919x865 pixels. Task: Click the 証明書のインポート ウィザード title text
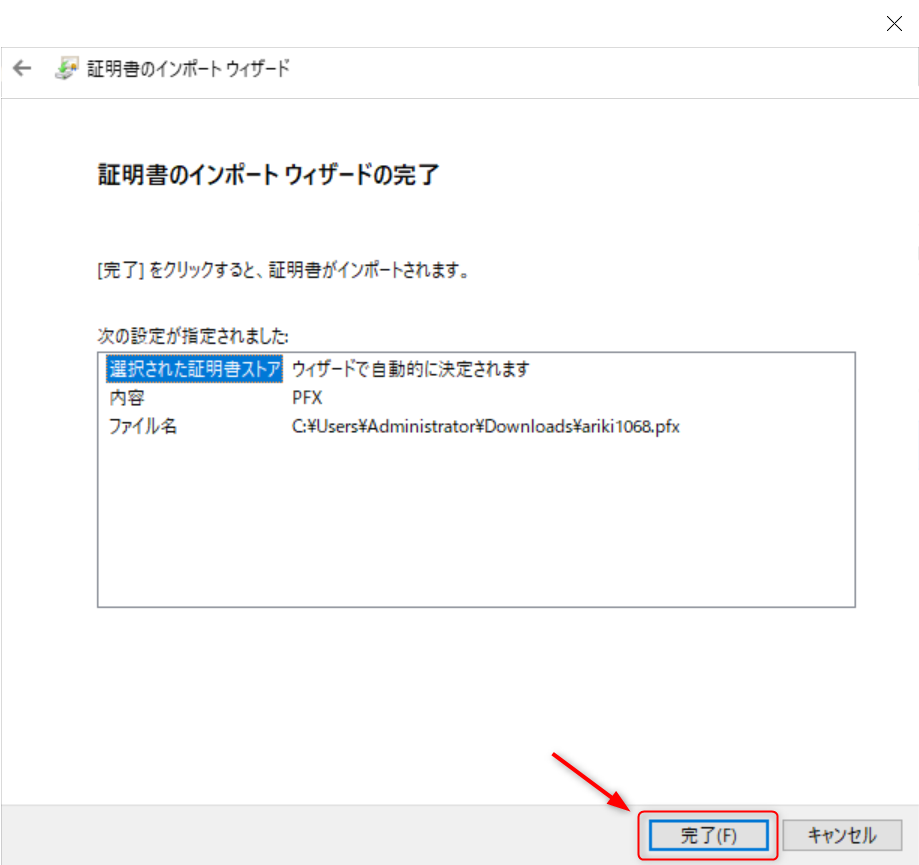(x=190, y=69)
